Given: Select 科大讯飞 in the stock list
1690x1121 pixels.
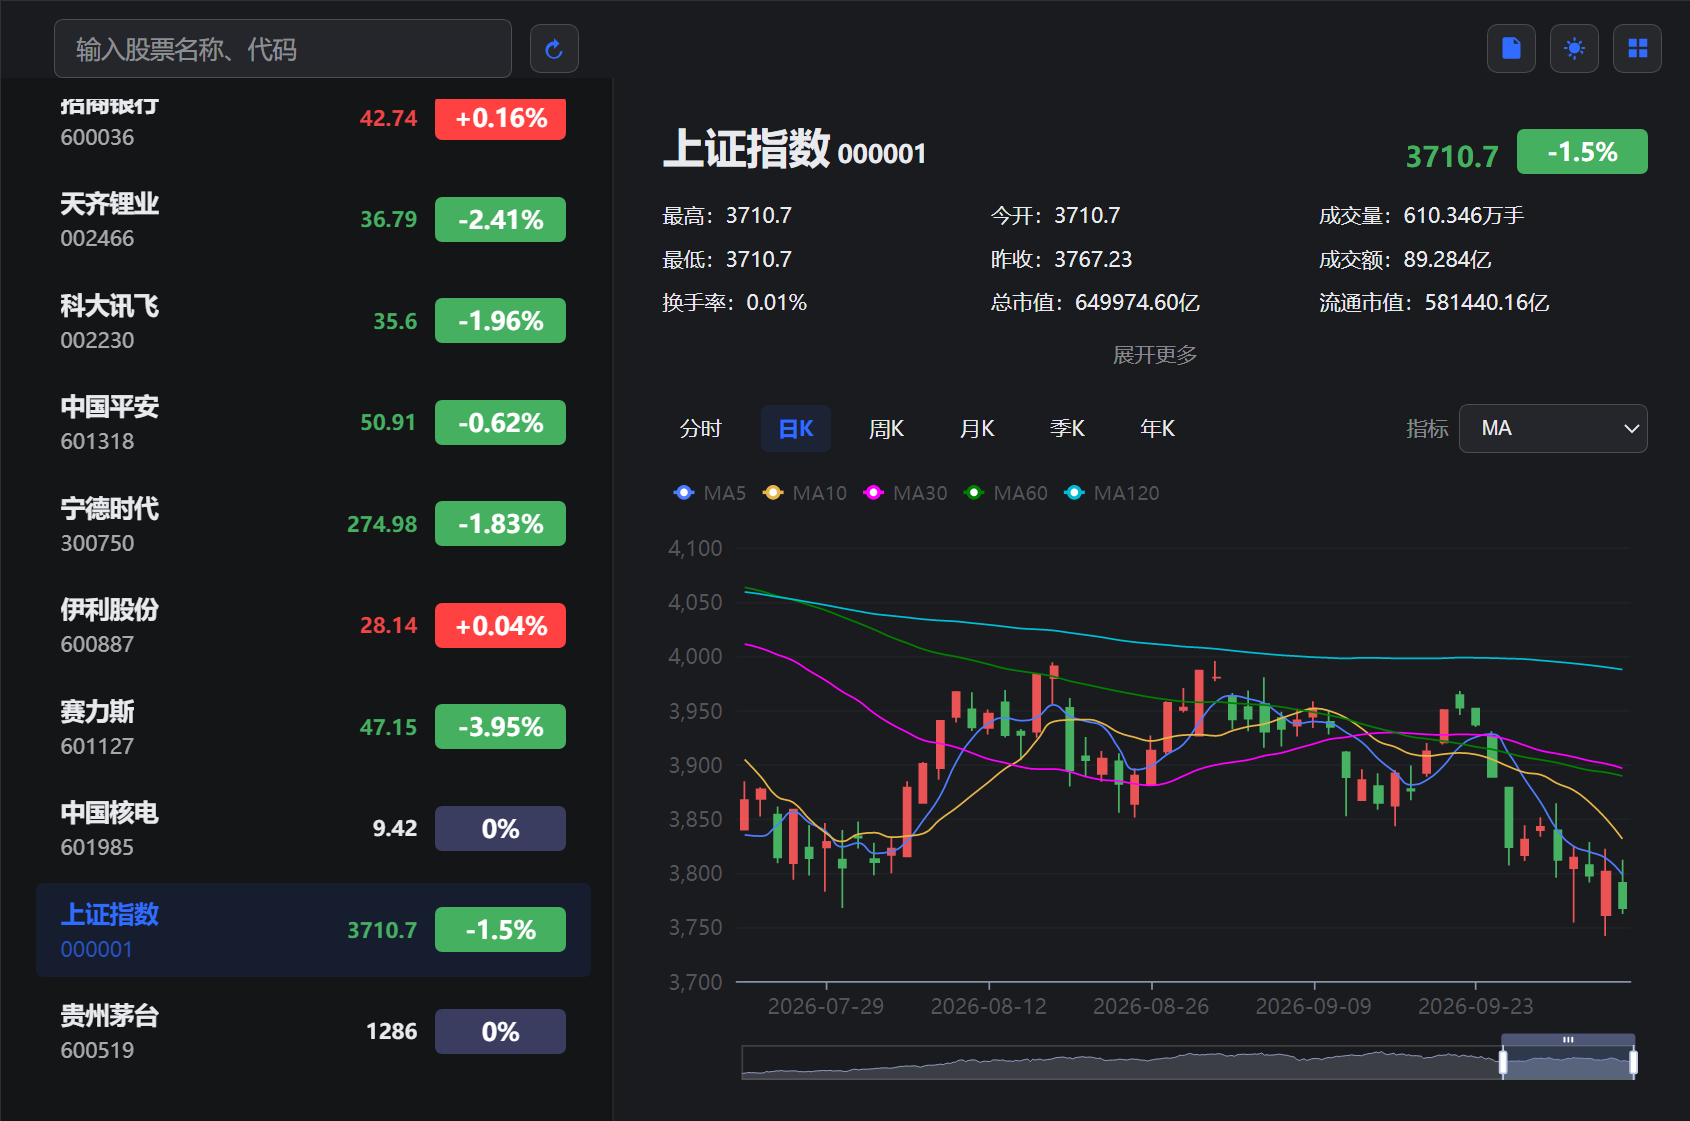Looking at the screenshot, I should 313,322.
